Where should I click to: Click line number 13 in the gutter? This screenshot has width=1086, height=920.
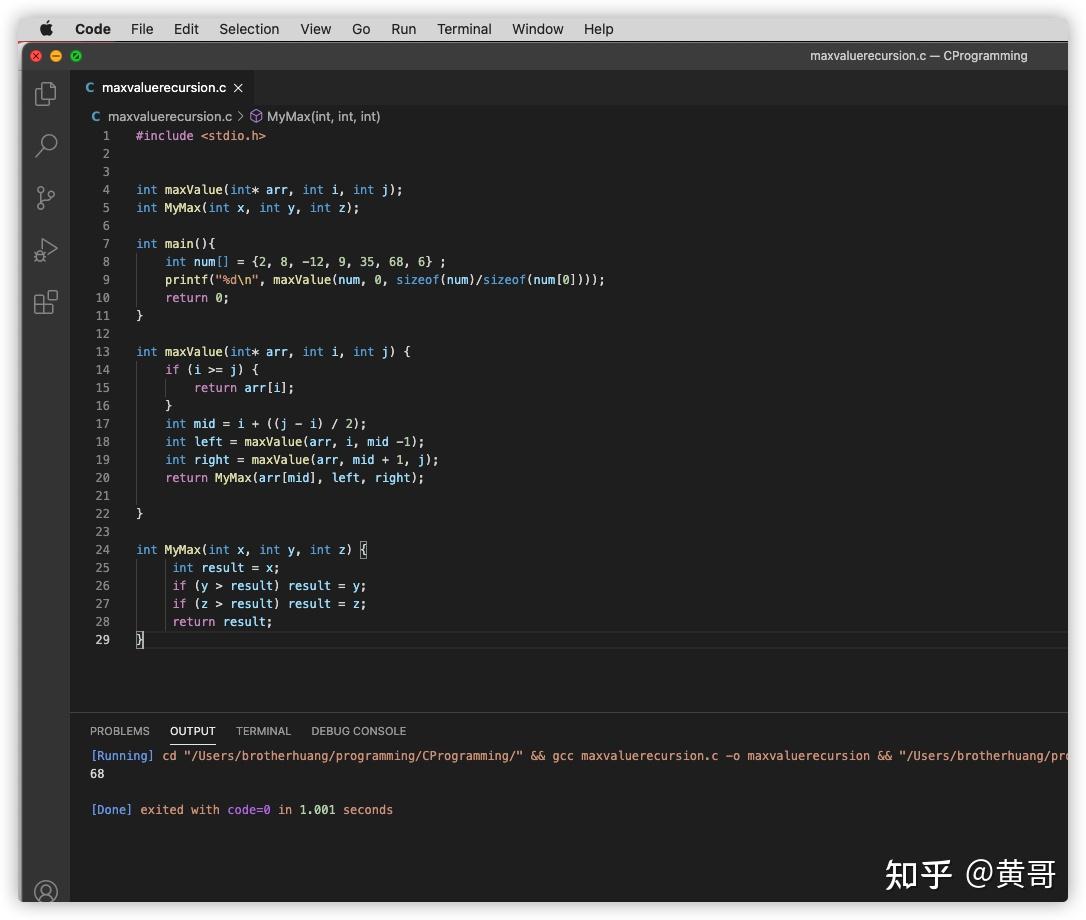pos(103,352)
